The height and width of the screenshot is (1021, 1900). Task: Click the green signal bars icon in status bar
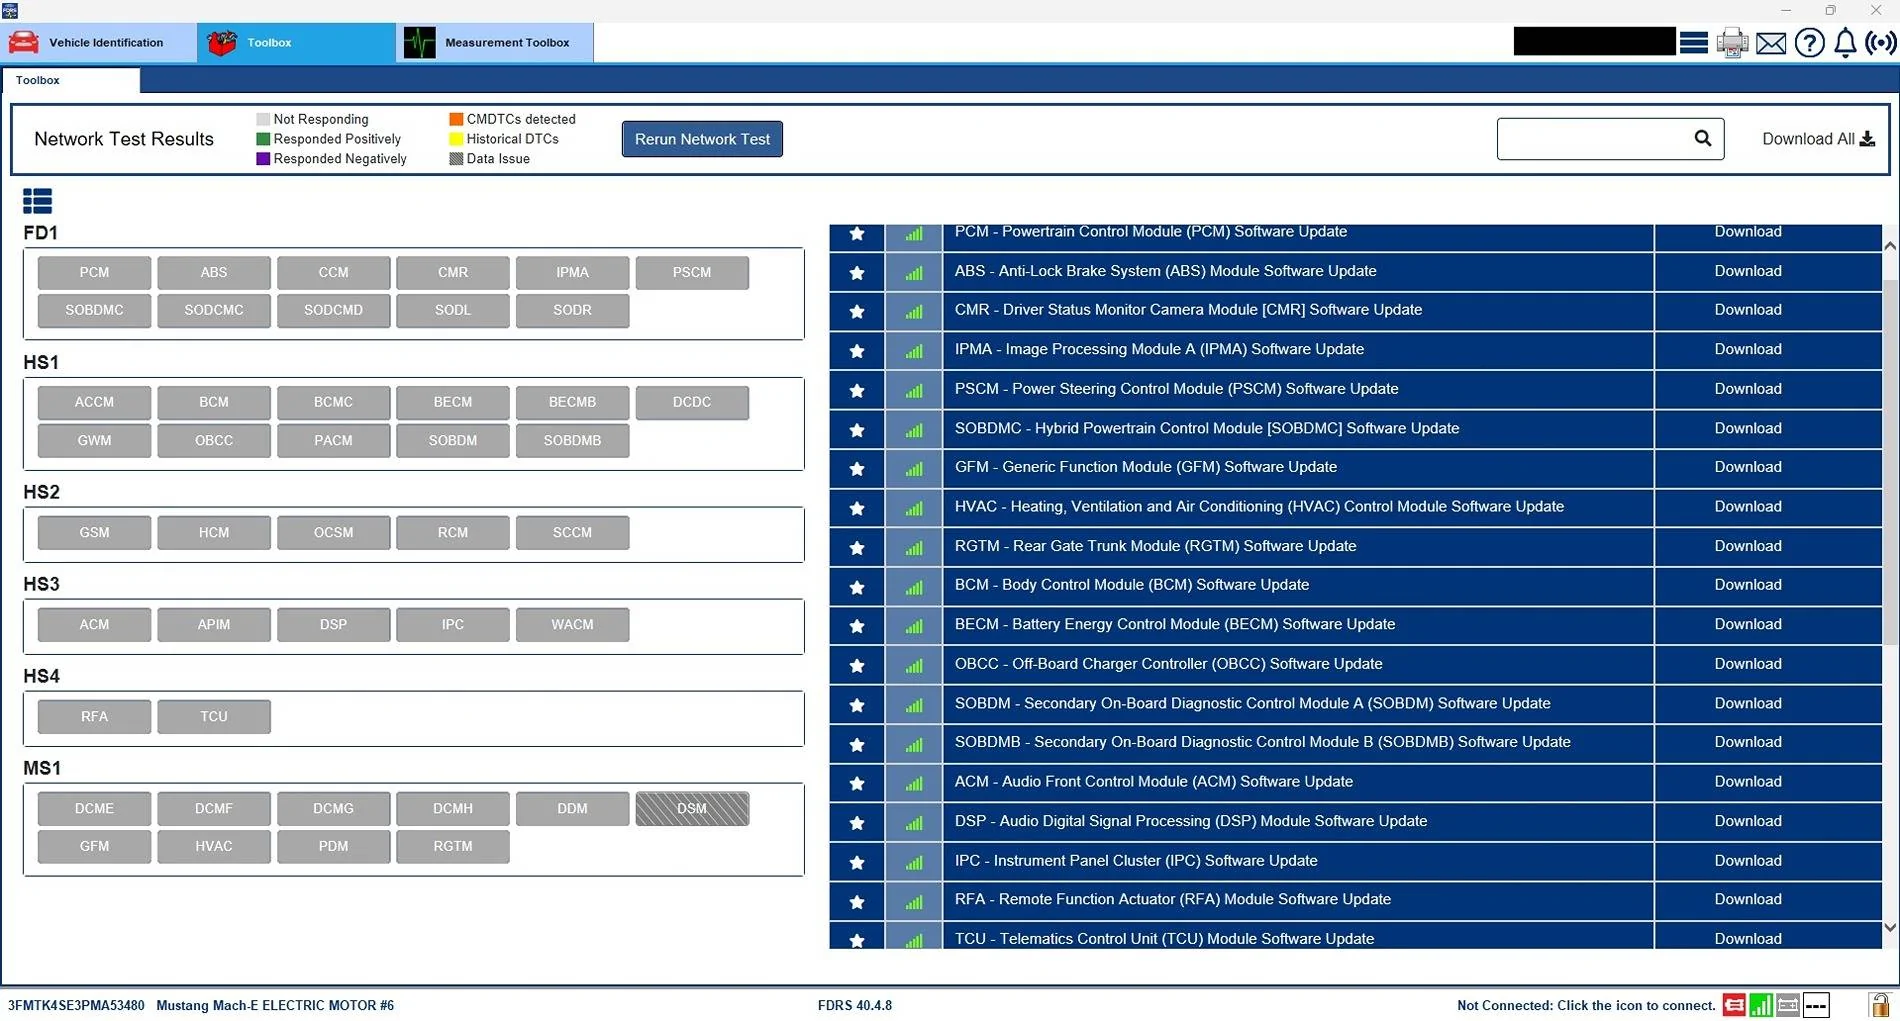pos(1761,1005)
